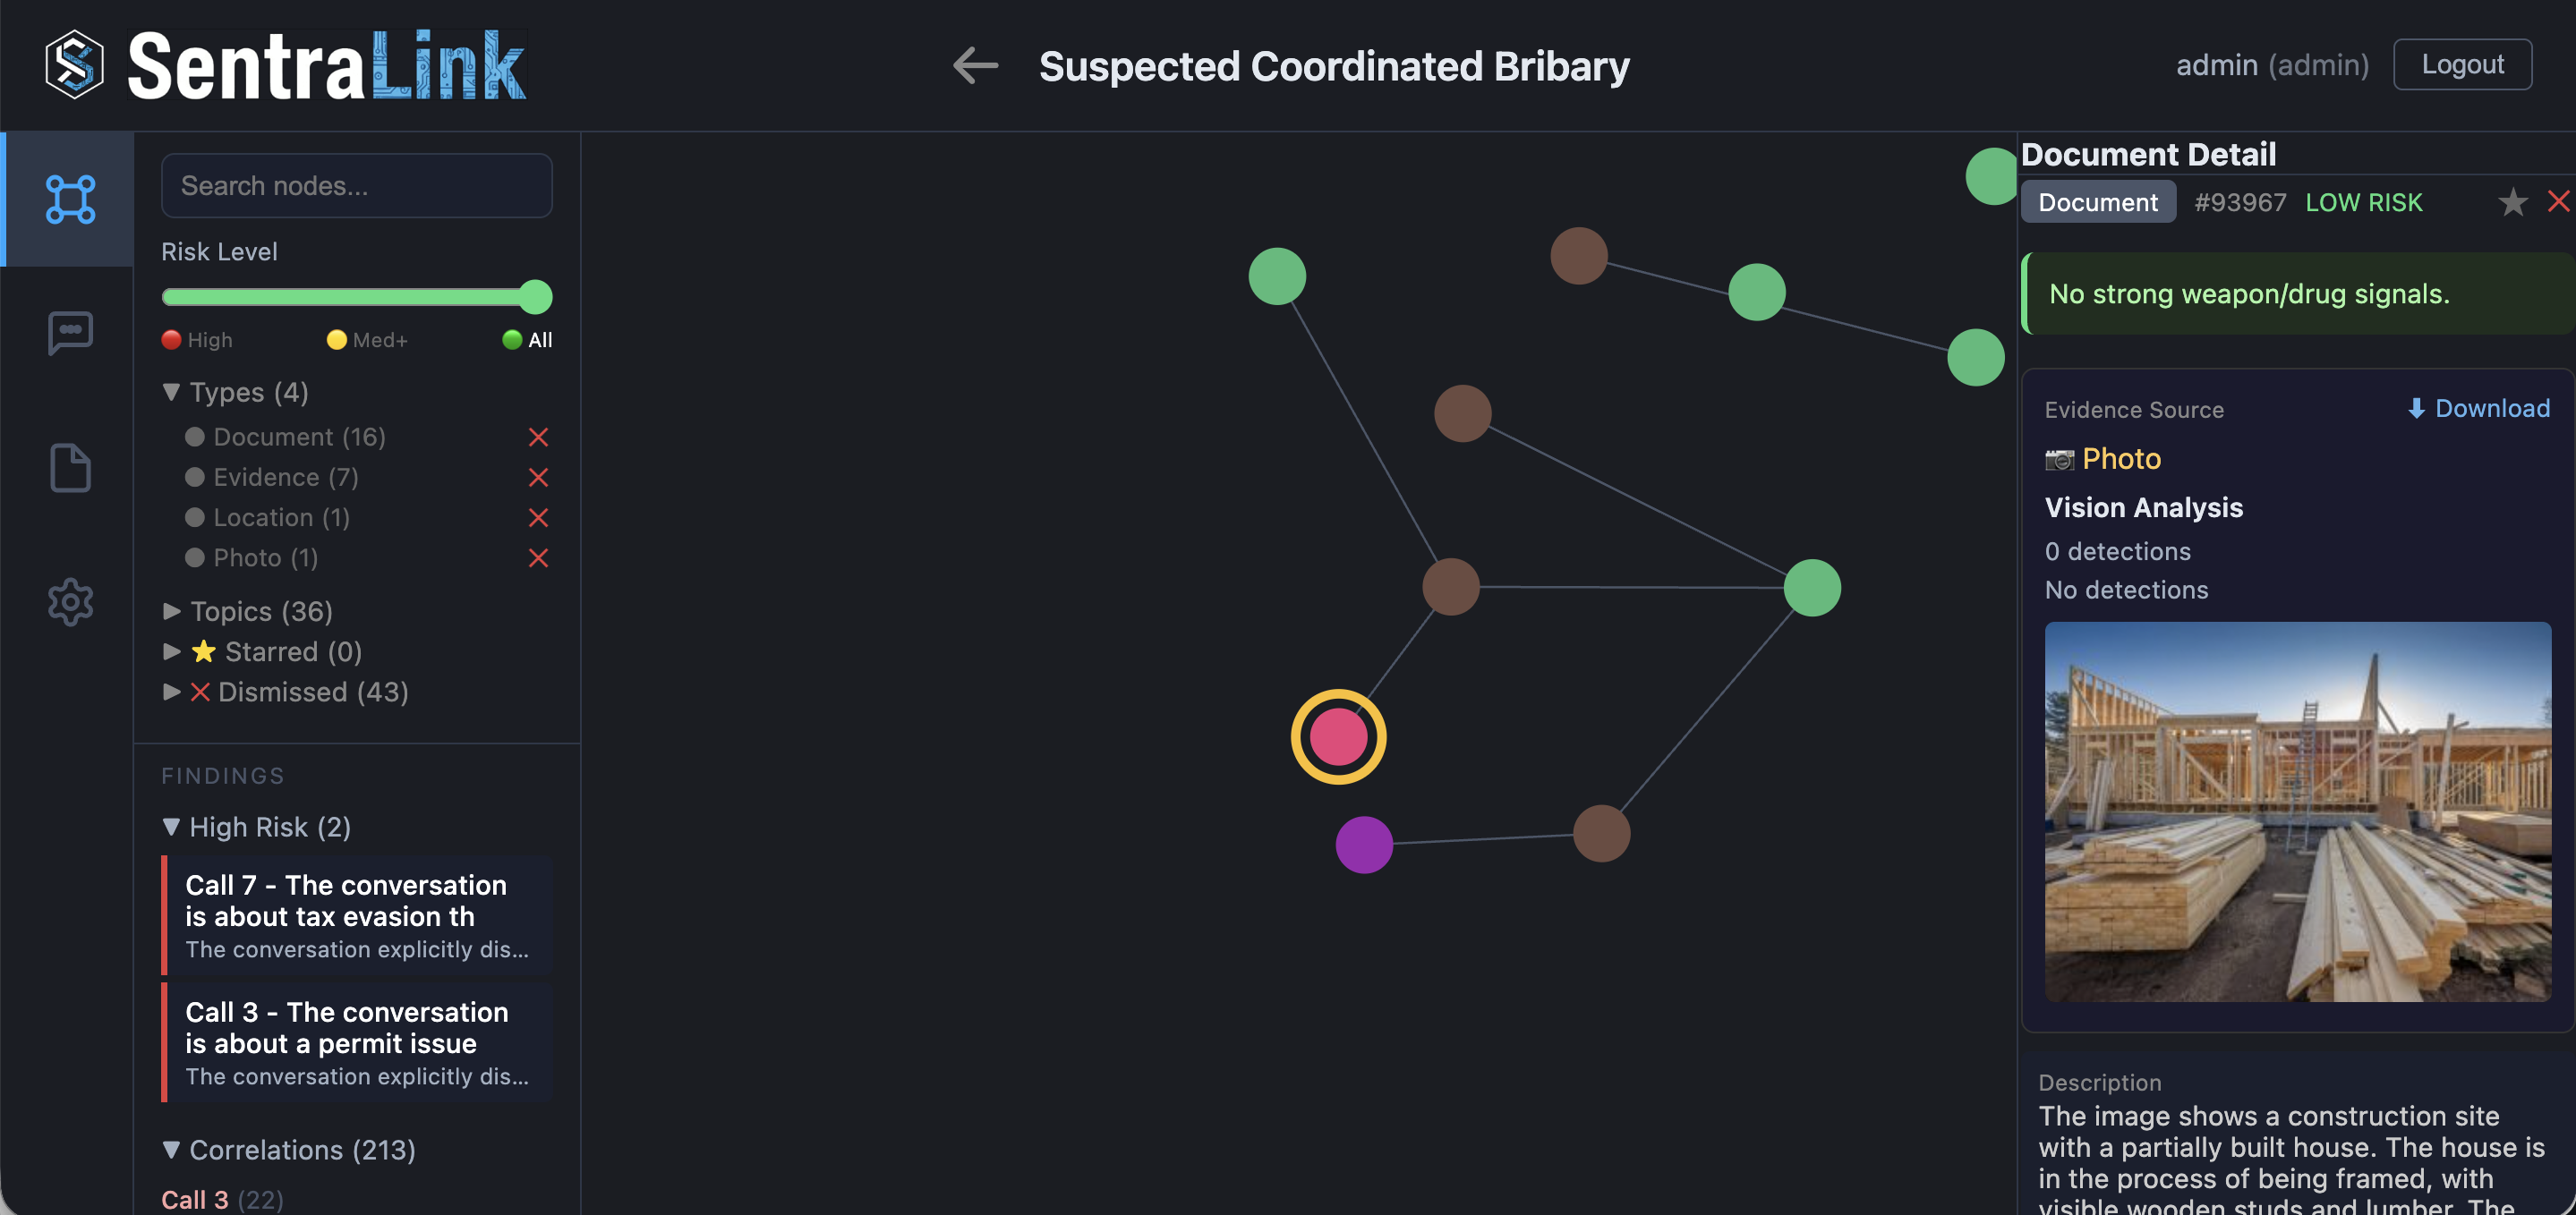This screenshot has width=2576, height=1215.
Task: Open the settings gear icon
Action: click(68, 601)
